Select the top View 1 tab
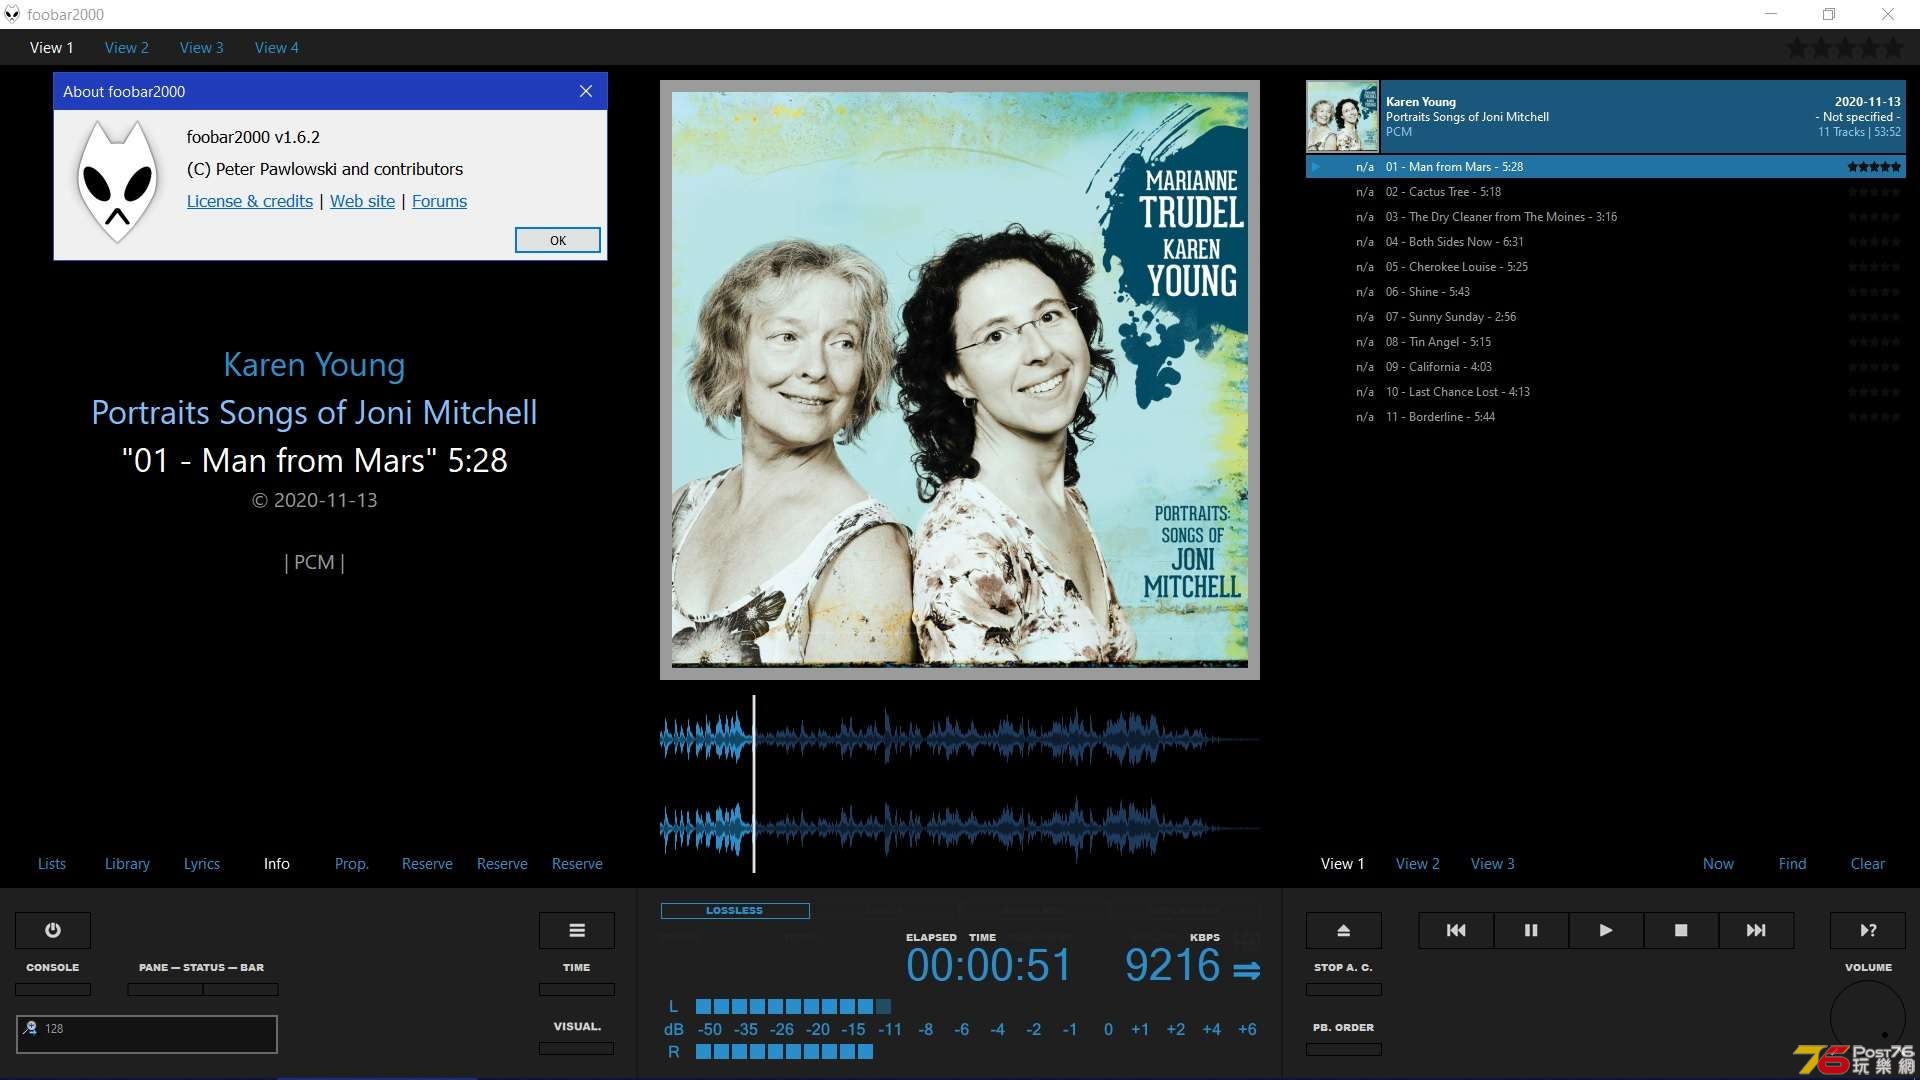 52,47
